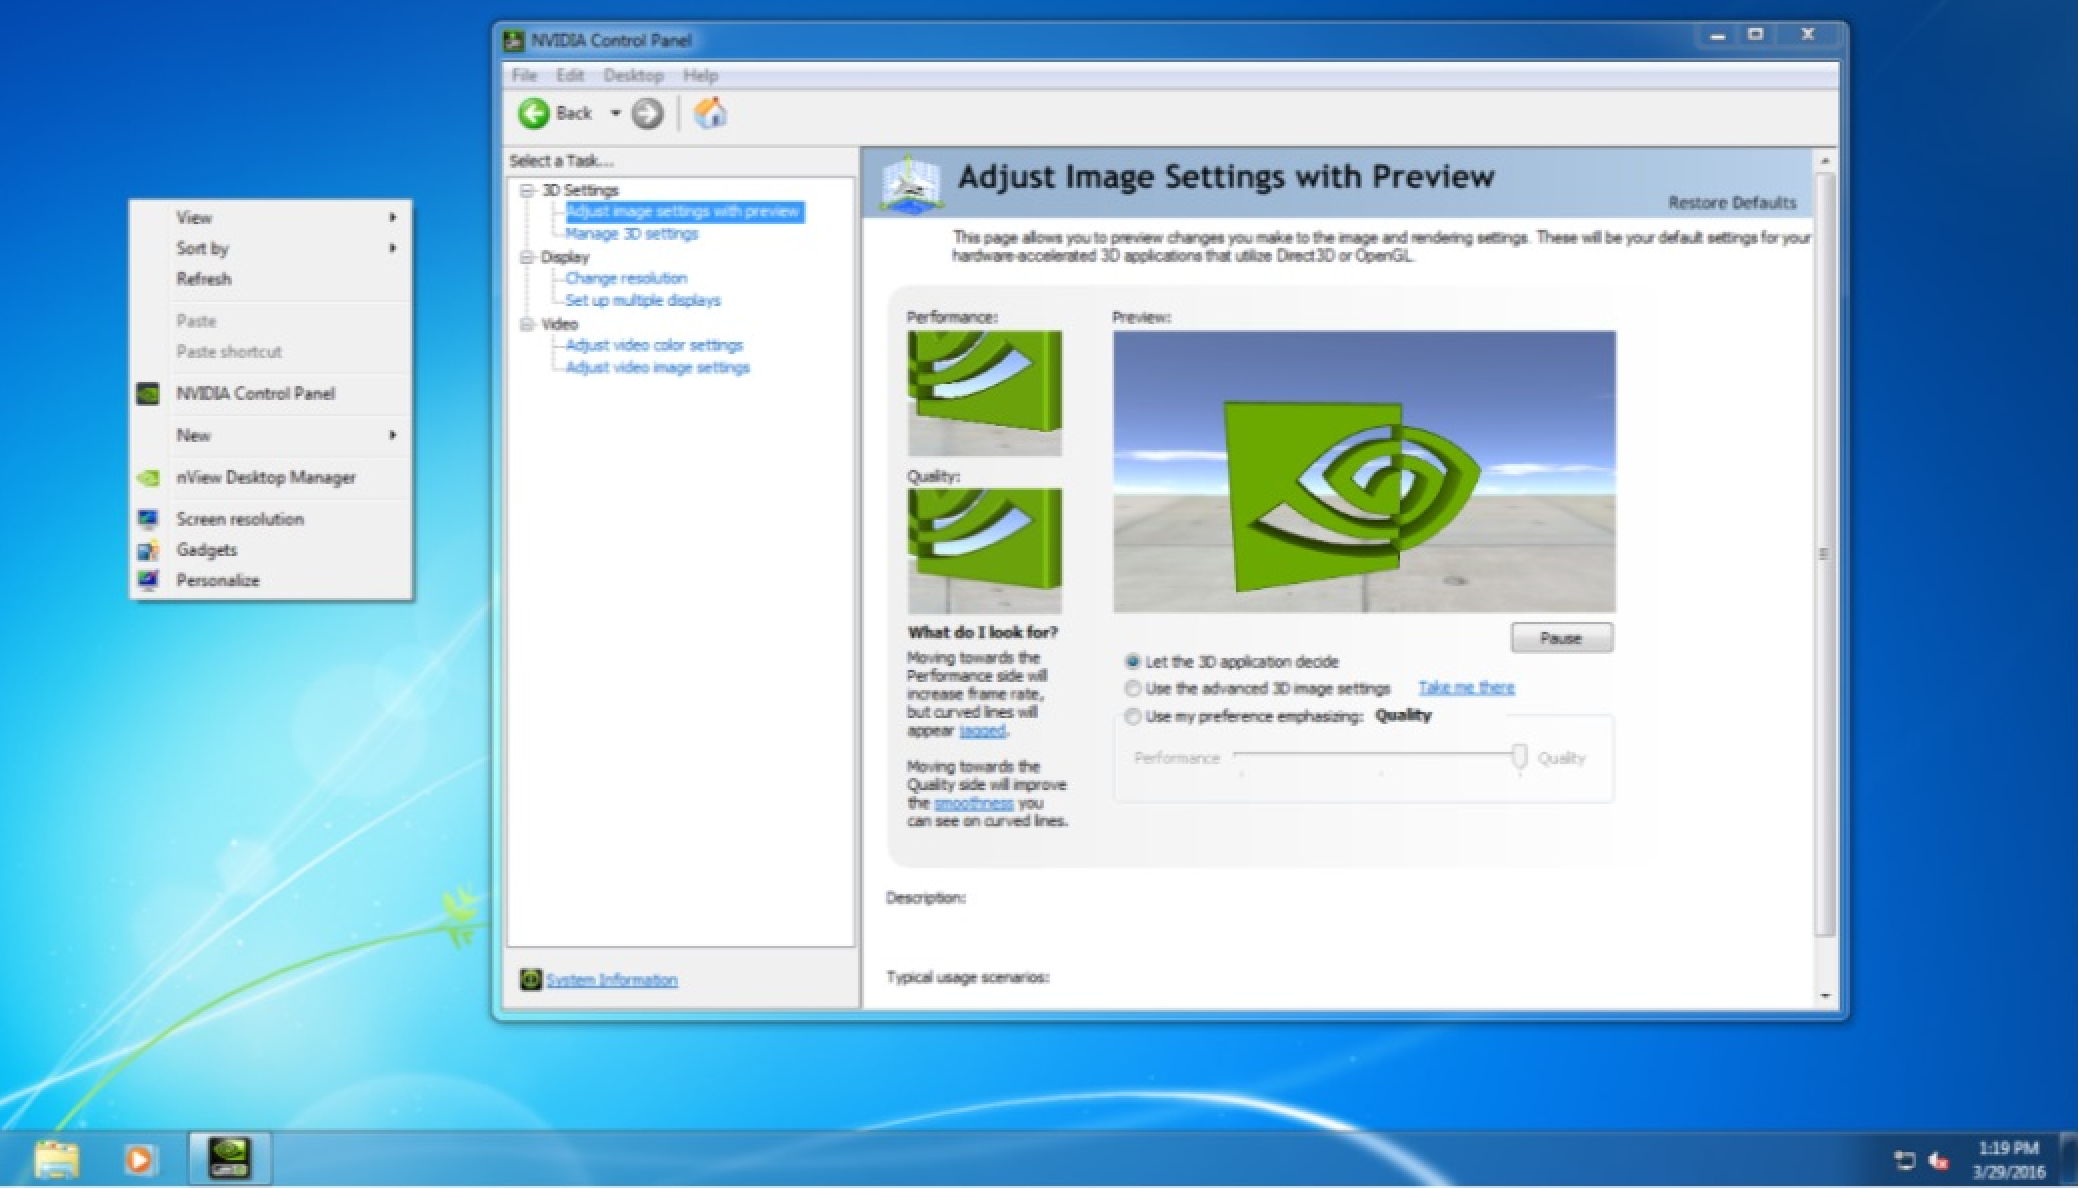Select the NVIDIA Control Panel icon in context menu
This screenshot has height=1188, width=2078.
coord(148,394)
